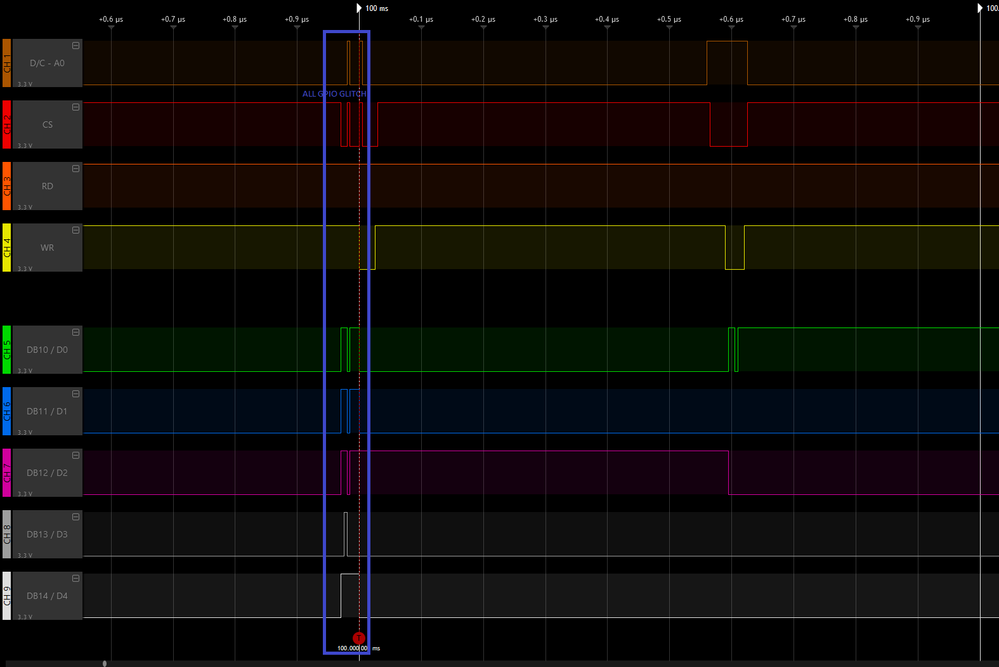
Task: Select the WR channel label
Action: 47,247
